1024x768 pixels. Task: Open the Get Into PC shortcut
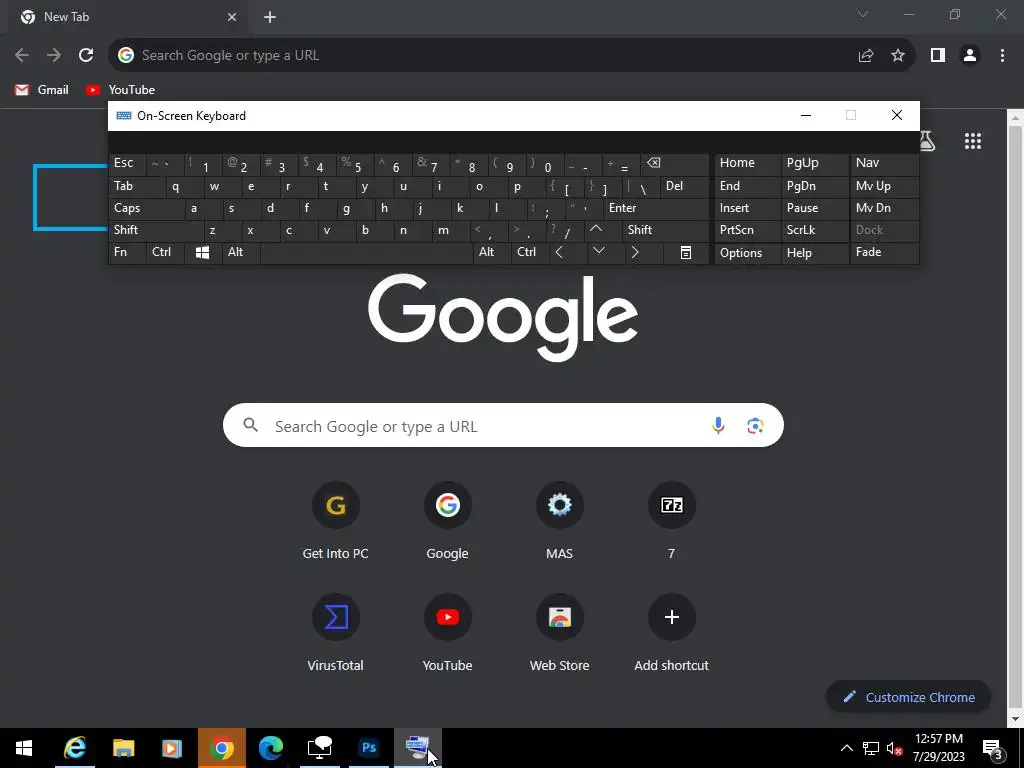pos(336,520)
